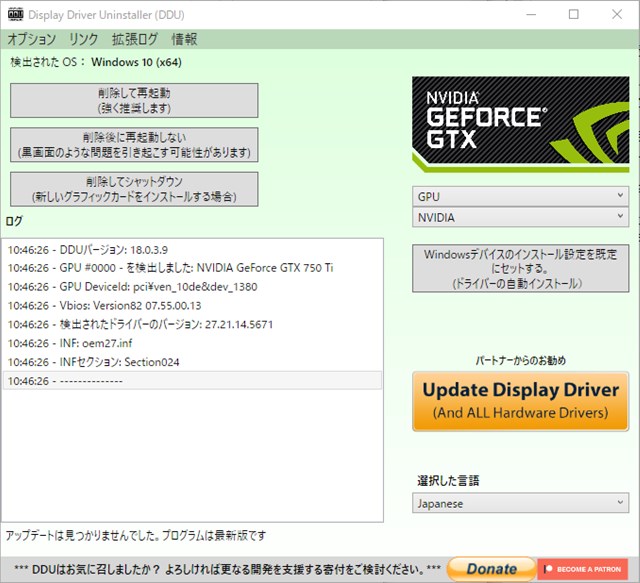Image resolution: width=640 pixels, height=583 pixels.
Task: Click the Update Display Driver banner
Action: point(520,401)
